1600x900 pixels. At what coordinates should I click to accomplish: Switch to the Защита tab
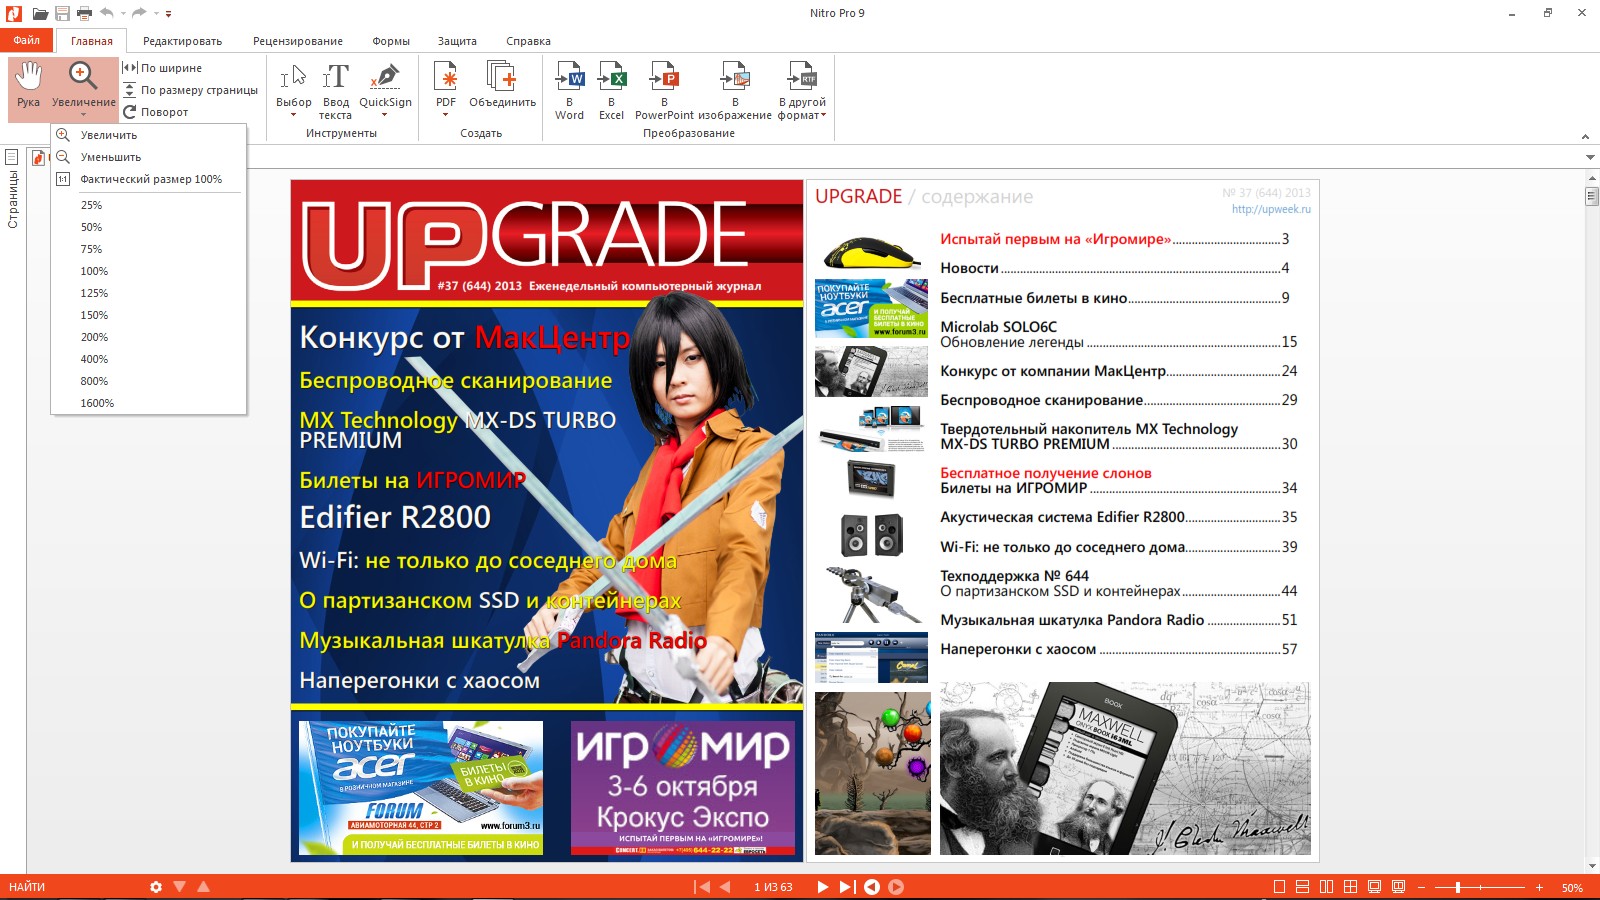(x=457, y=41)
